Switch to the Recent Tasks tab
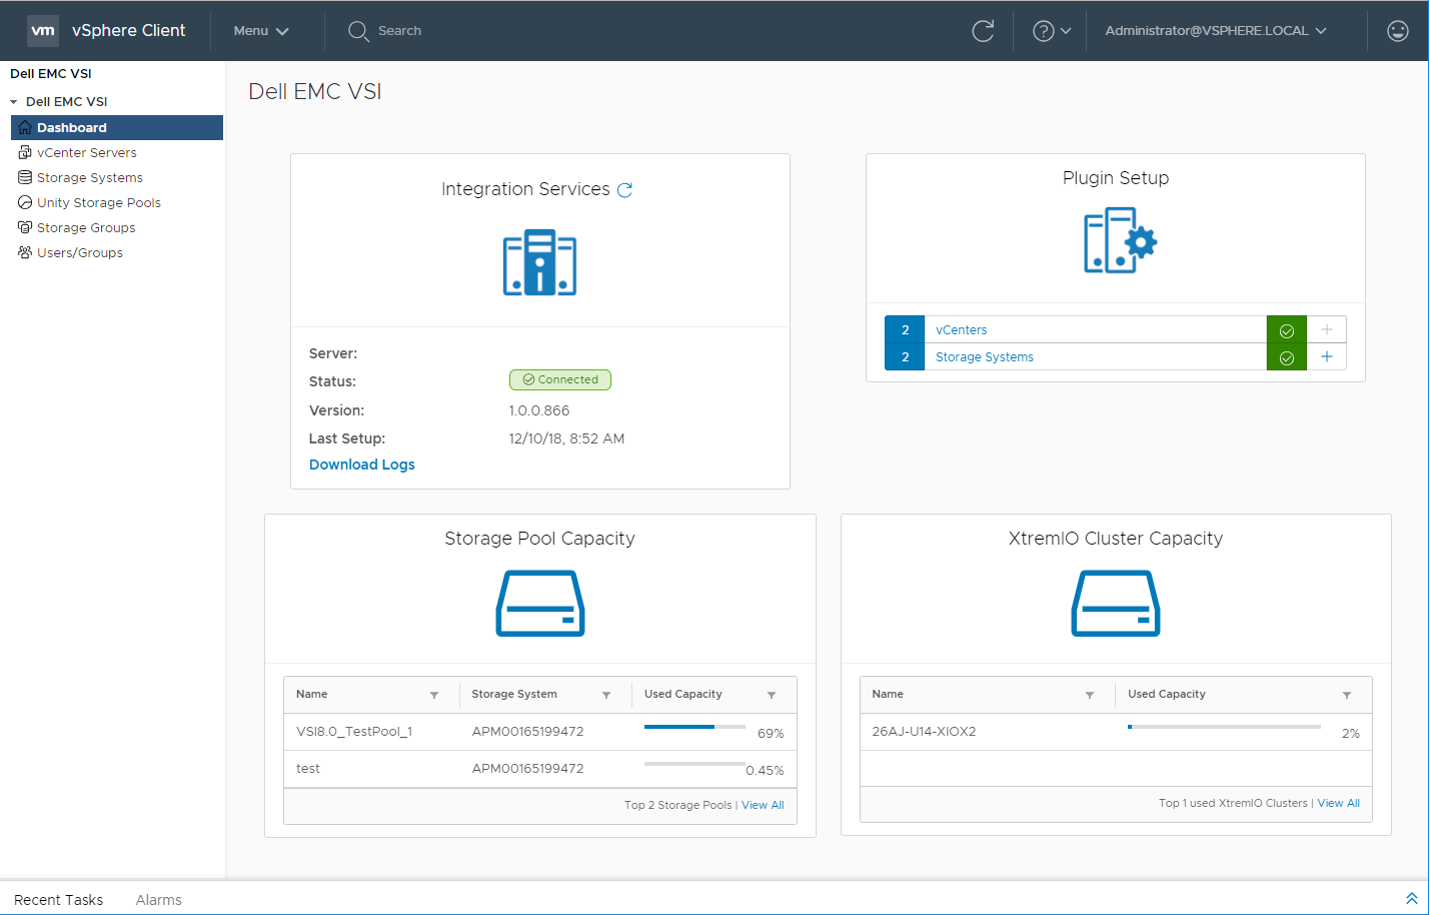This screenshot has width=1430, height=915. click(59, 900)
